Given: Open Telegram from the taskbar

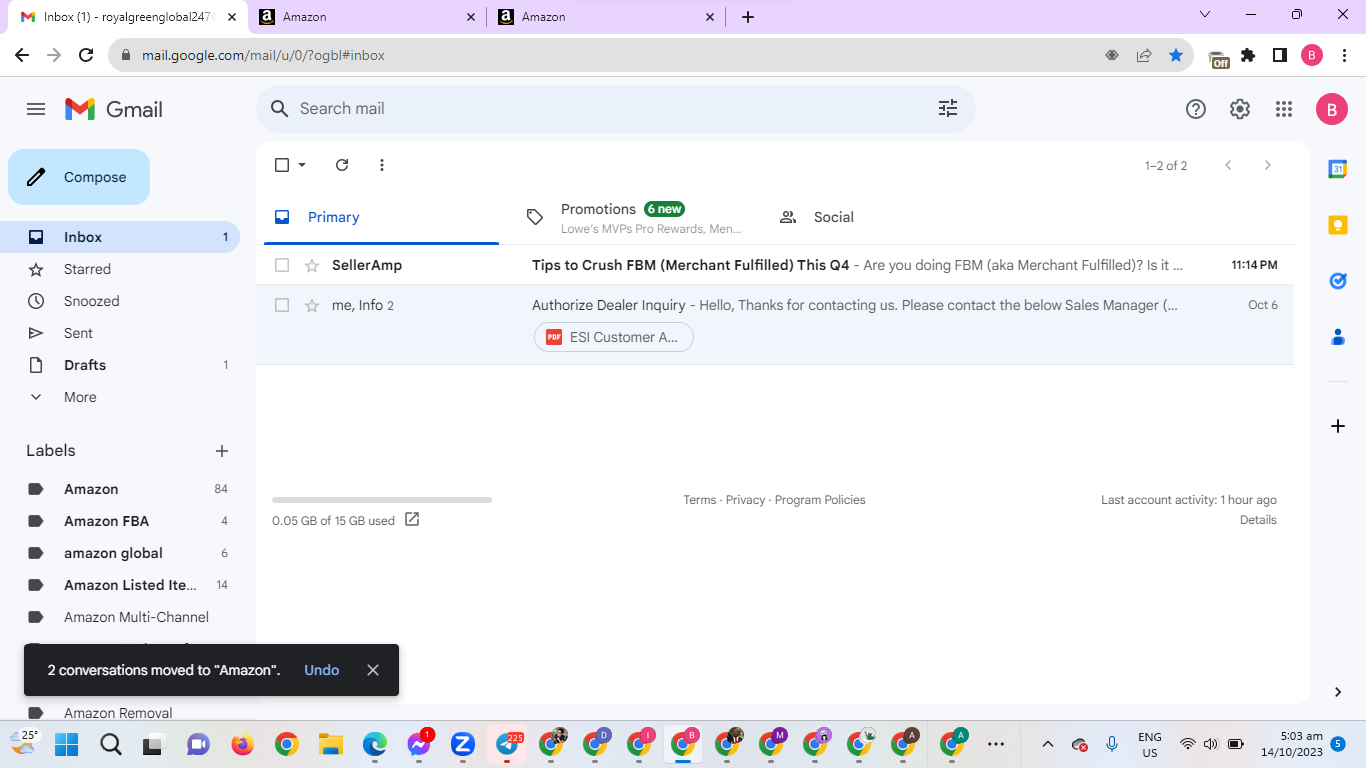Looking at the screenshot, I should pos(507,744).
